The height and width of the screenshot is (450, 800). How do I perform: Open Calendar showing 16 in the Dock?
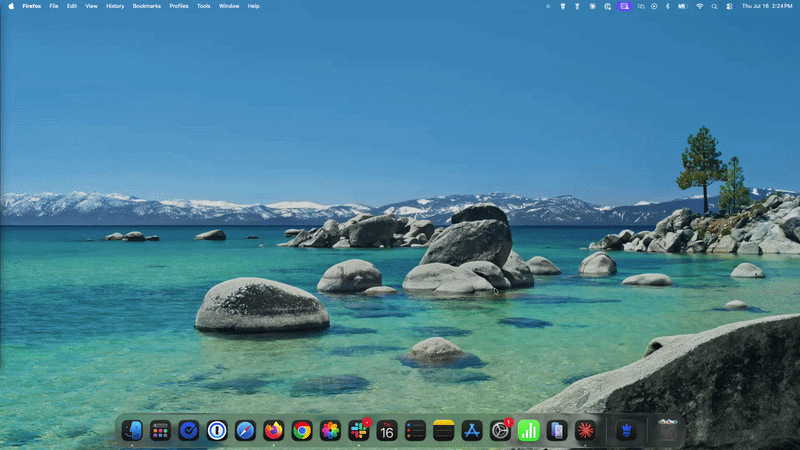pos(387,431)
